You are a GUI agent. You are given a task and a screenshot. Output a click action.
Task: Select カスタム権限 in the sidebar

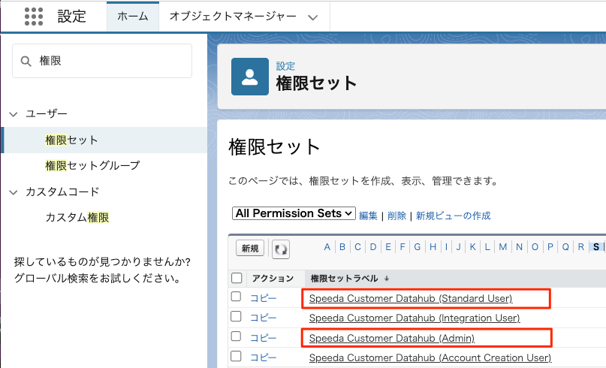coord(77,217)
